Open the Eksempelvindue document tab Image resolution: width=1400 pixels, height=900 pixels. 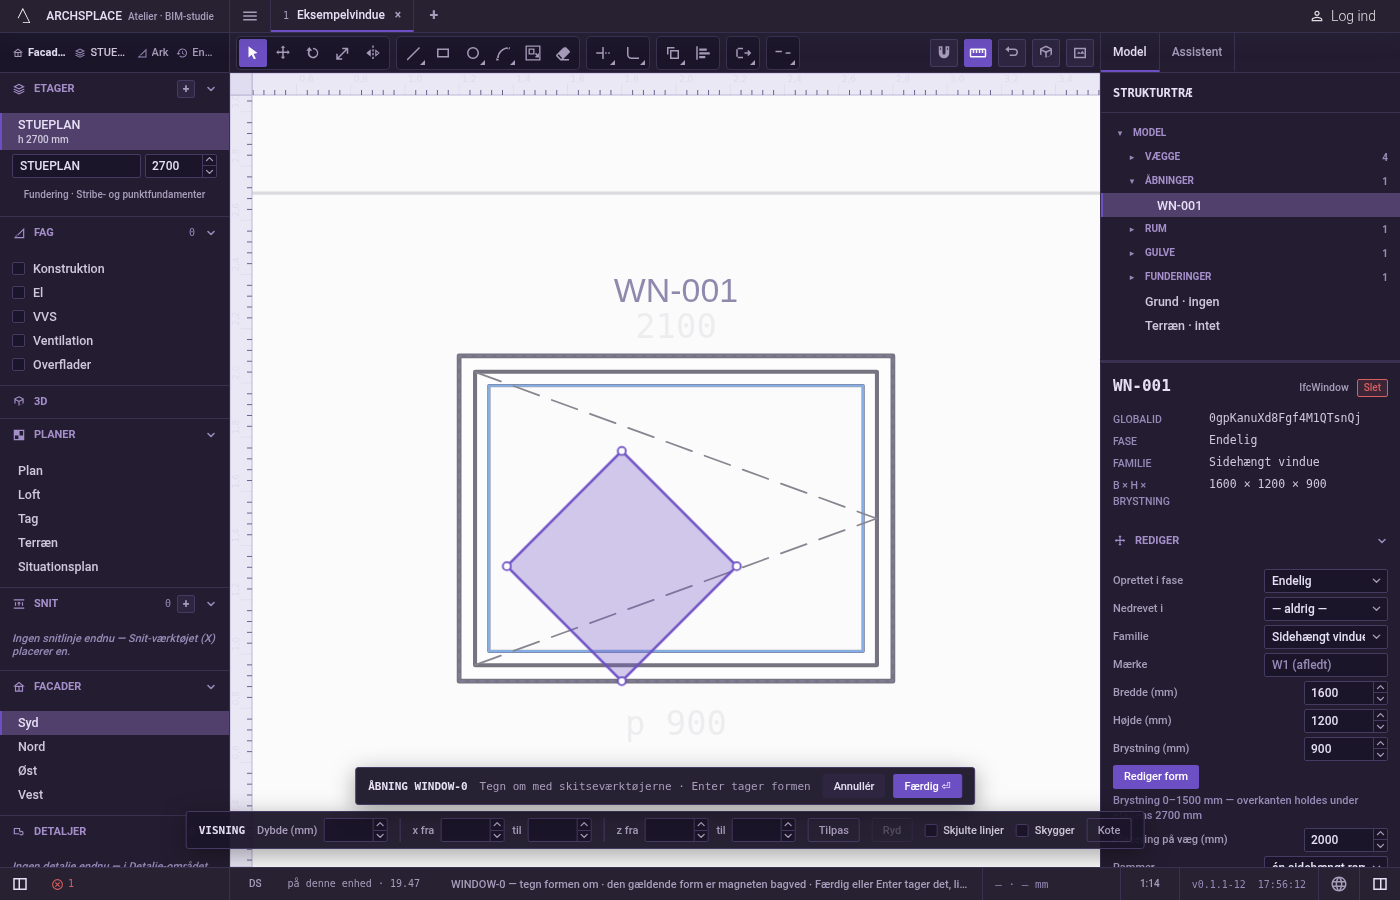coord(340,15)
